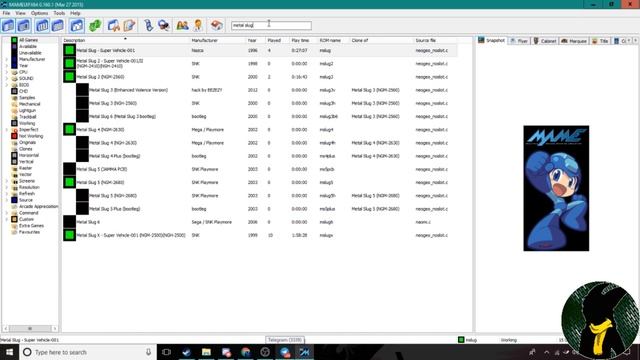Sort by the Played column header
Screen dimensions: 640x360
coord(277,40)
